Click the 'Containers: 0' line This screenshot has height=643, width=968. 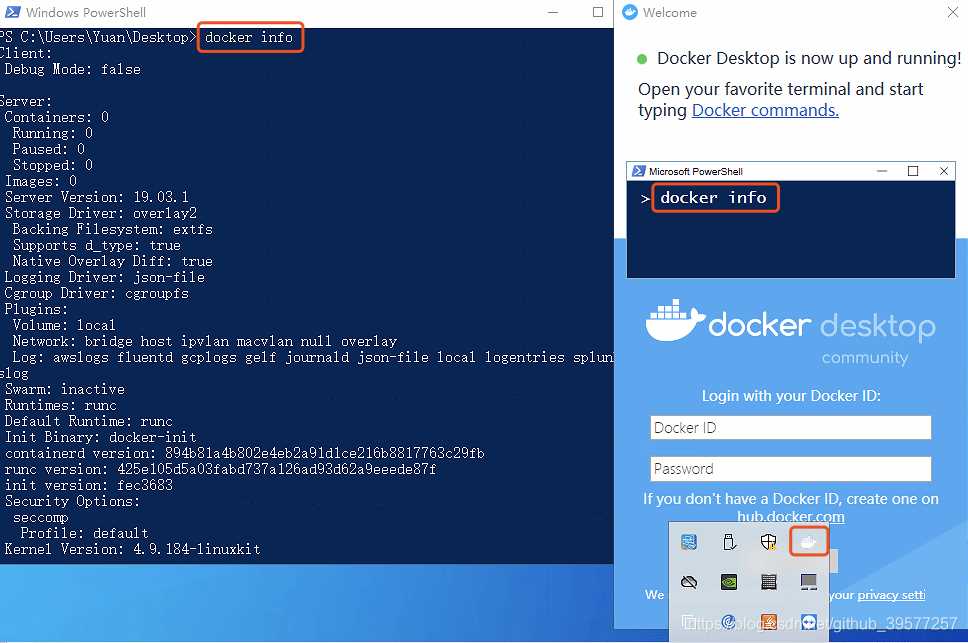point(56,117)
